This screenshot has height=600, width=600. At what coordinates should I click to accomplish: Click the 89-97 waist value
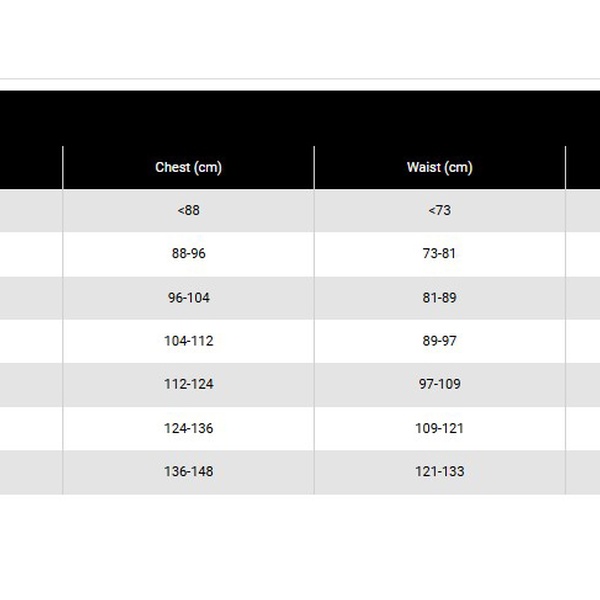point(439,341)
